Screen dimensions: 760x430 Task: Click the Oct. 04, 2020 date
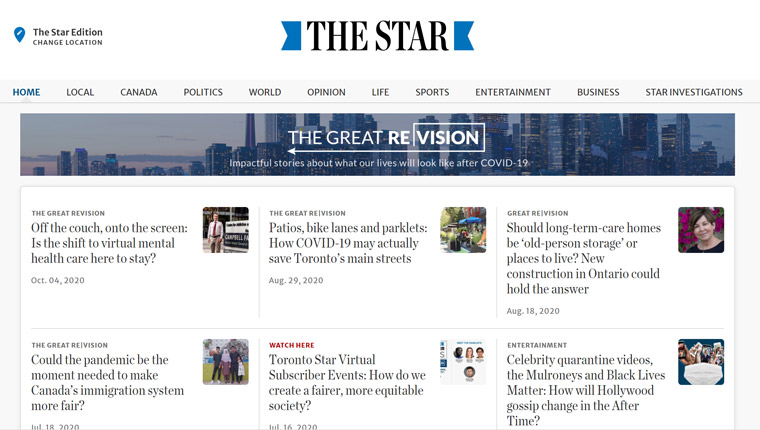coord(58,280)
